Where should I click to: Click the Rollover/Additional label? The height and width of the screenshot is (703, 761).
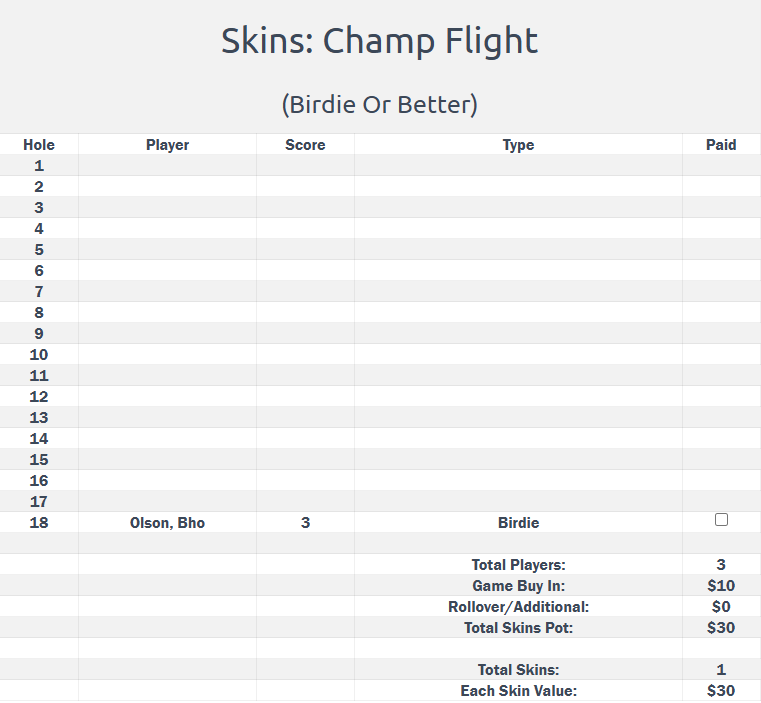click(518, 607)
